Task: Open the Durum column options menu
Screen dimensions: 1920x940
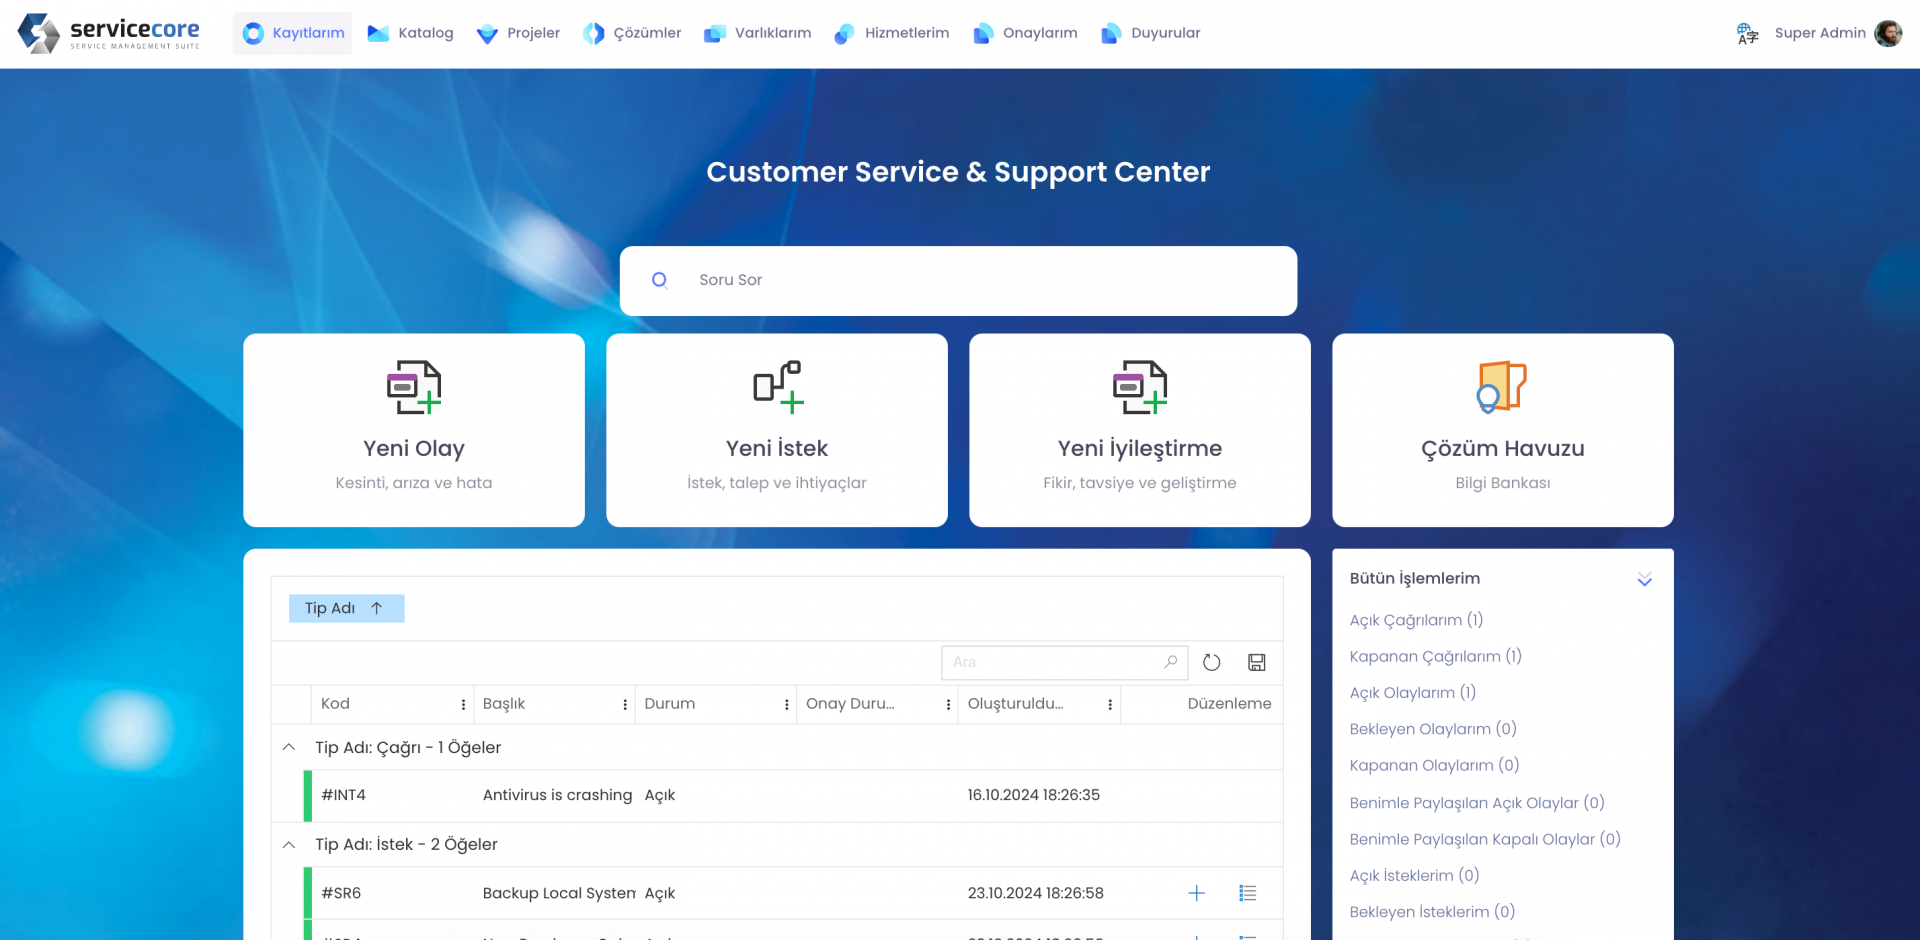Action: click(x=786, y=704)
